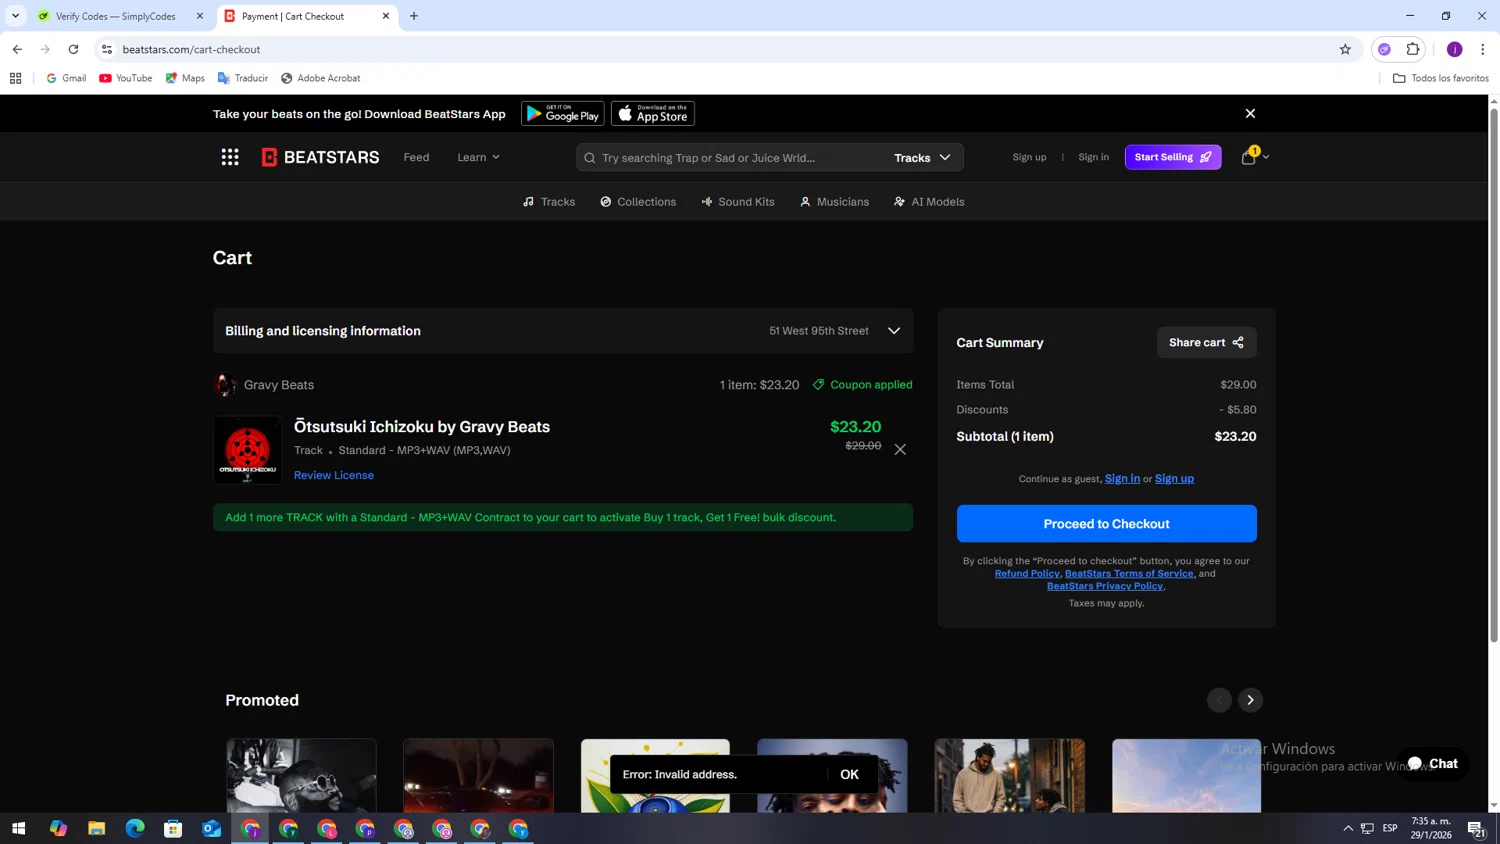The image size is (1500, 844).
Task: Bookmark this page with the star icon
Action: coord(1345,49)
